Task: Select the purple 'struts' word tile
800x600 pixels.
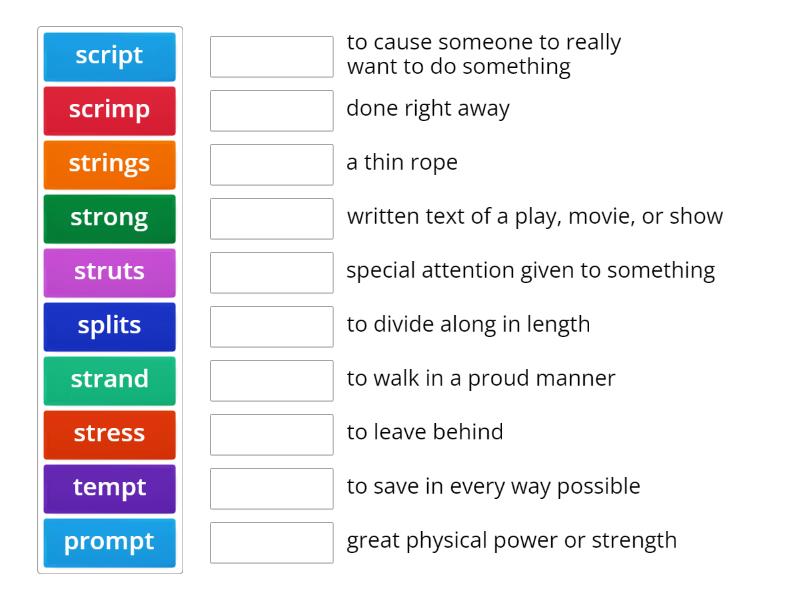Action: pos(109,272)
